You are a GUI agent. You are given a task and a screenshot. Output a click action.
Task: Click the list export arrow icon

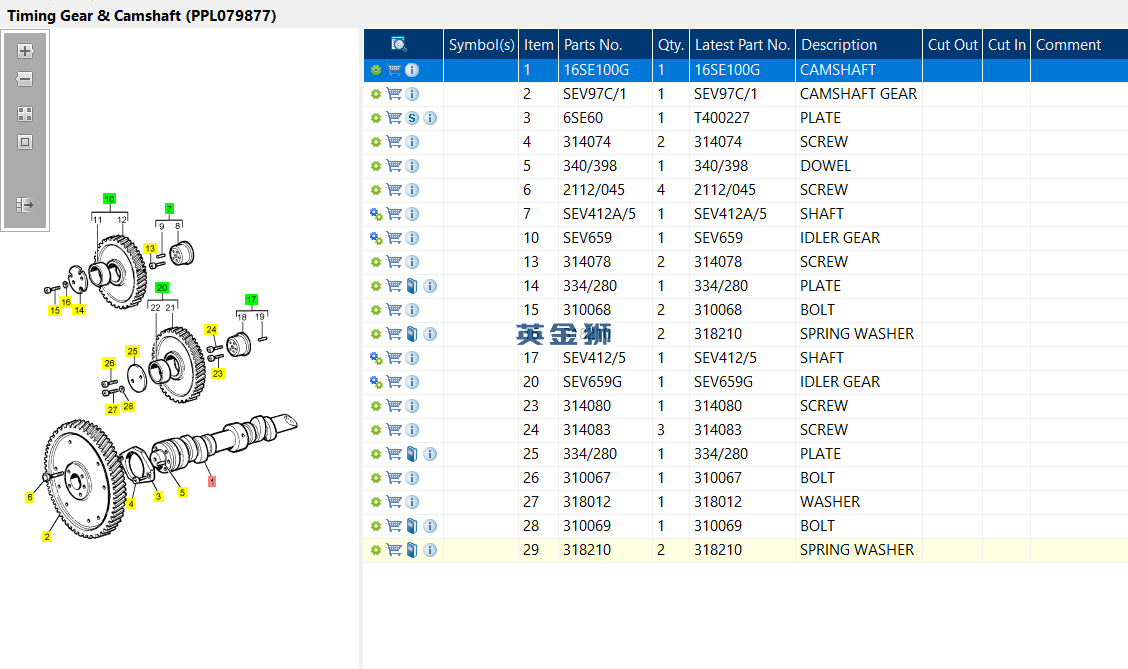[x=25, y=205]
